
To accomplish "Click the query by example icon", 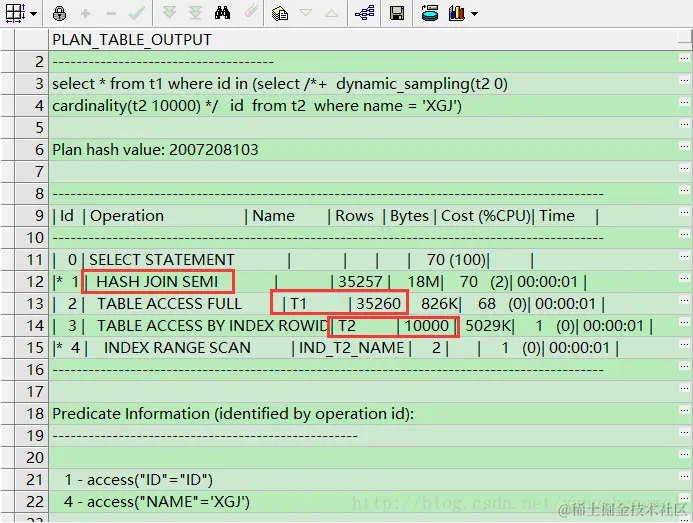I will tap(280, 14).
